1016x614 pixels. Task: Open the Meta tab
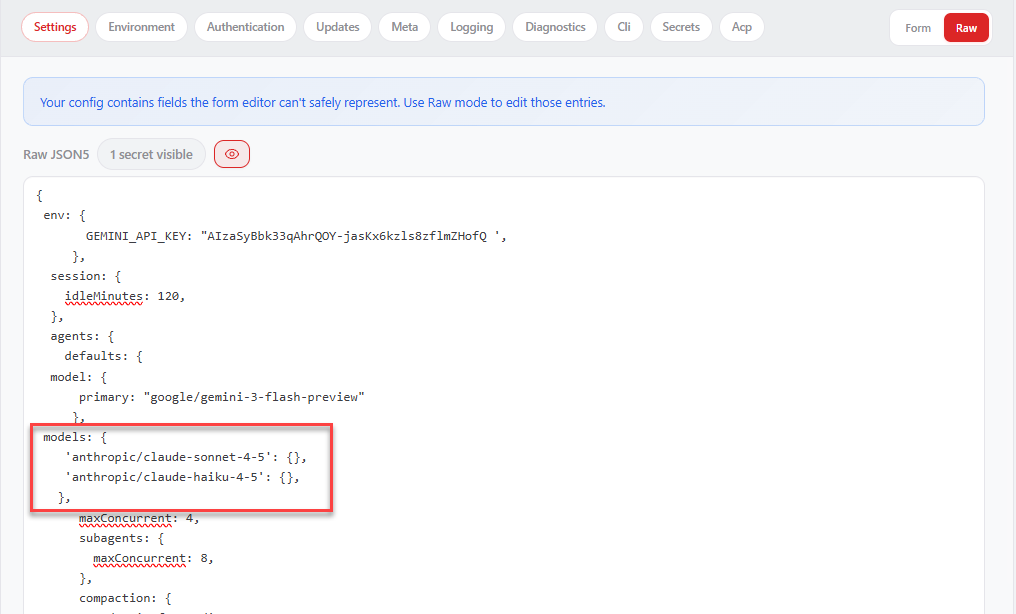404,27
